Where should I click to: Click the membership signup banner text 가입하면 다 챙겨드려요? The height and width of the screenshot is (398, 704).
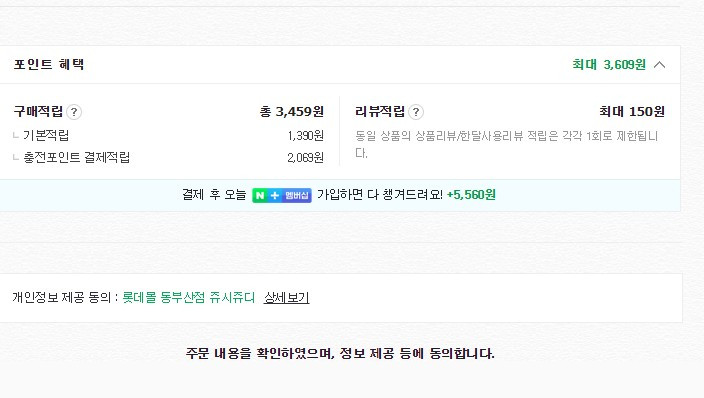pos(380,195)
